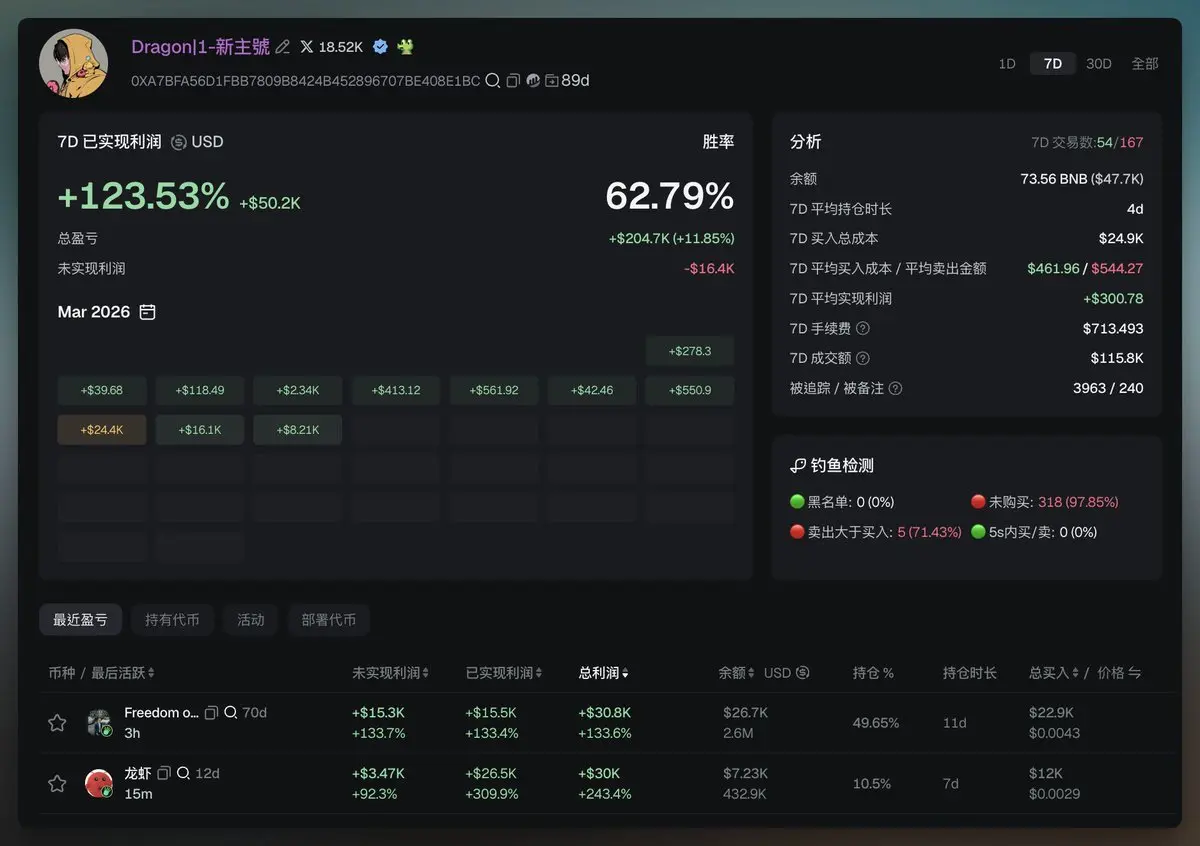Click the highlighted +$24.4K calendar cell
1200x846 pixels.
[x=102, y=430]
